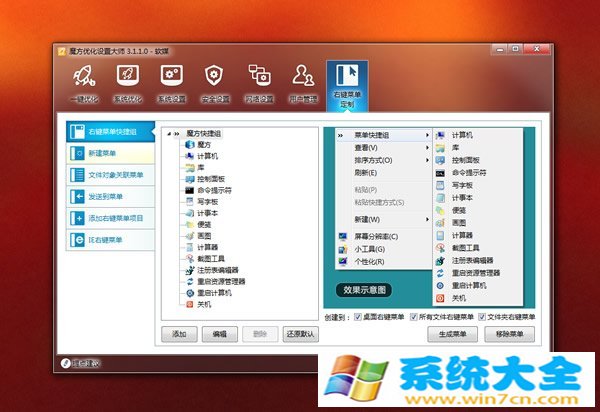
Task: Open the 安全设置 shield icon
Action: (x=214, y=75)
